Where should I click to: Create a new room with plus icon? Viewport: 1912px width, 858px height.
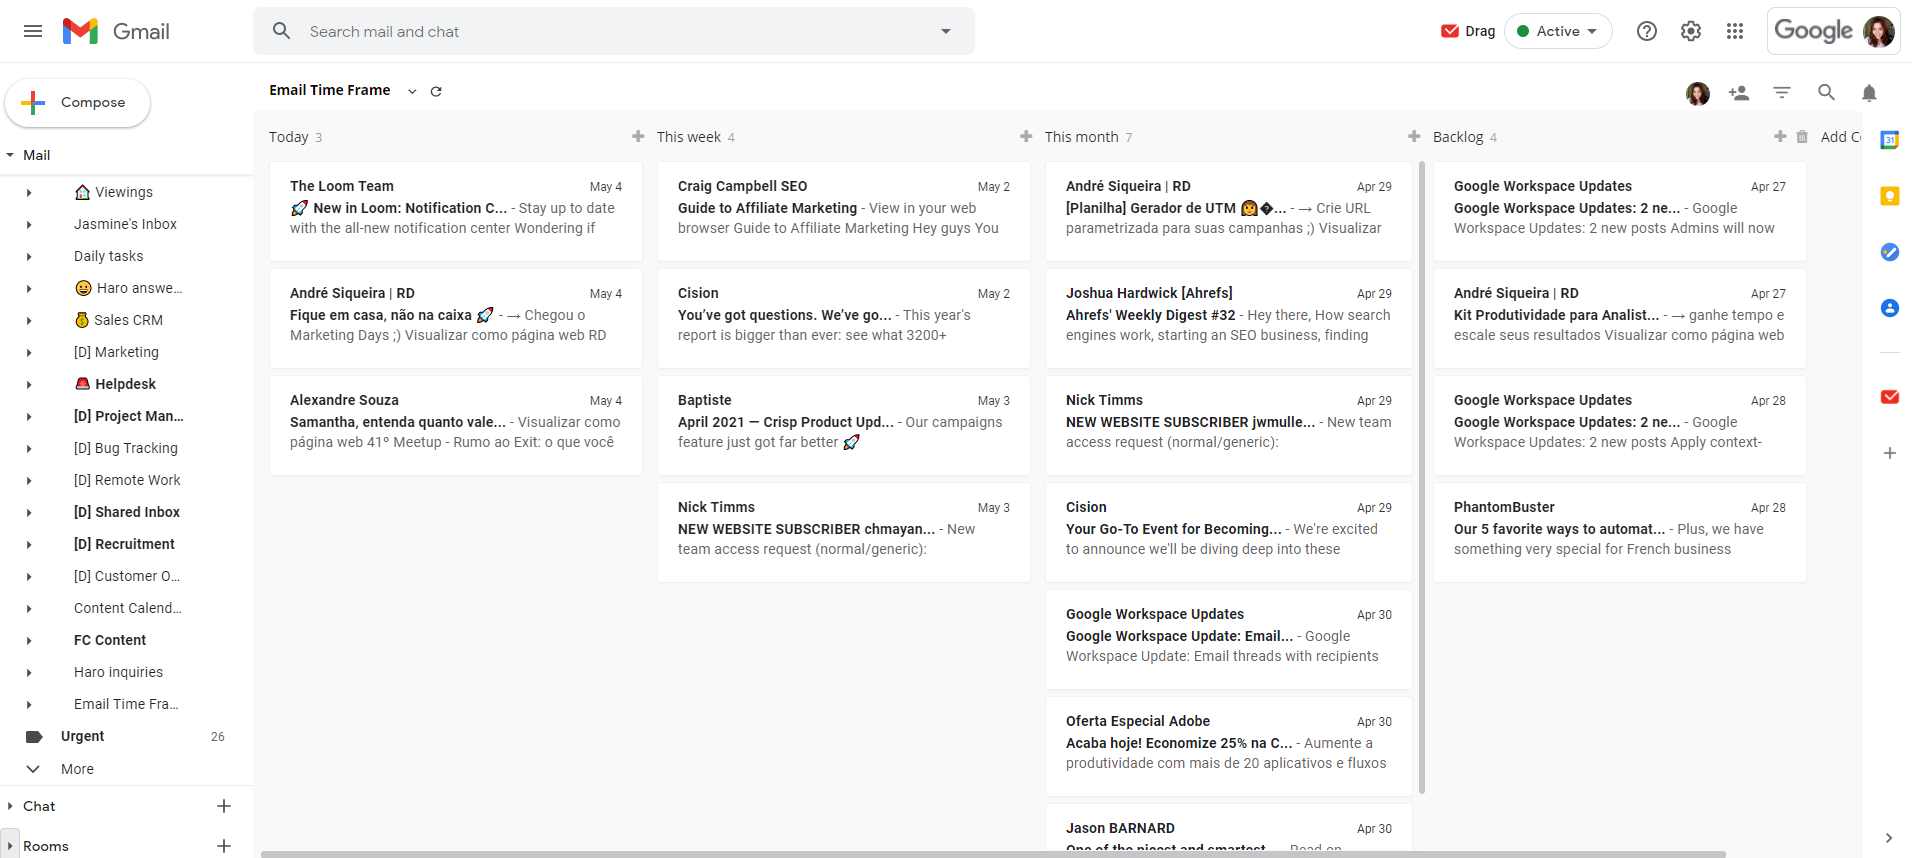(x=224, y=846)
